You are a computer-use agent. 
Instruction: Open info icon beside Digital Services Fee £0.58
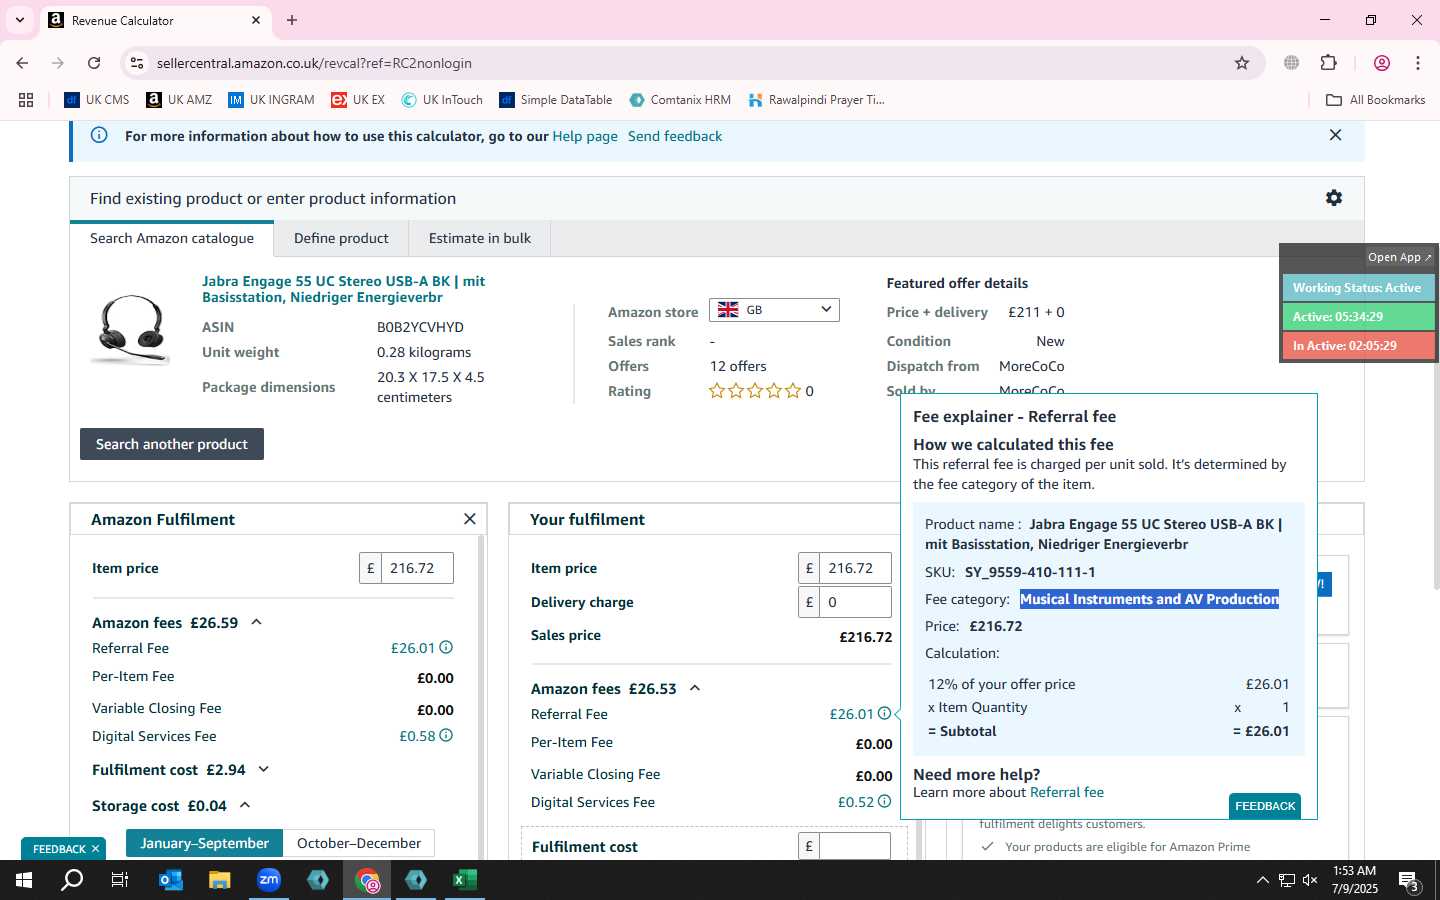point(446,735)
